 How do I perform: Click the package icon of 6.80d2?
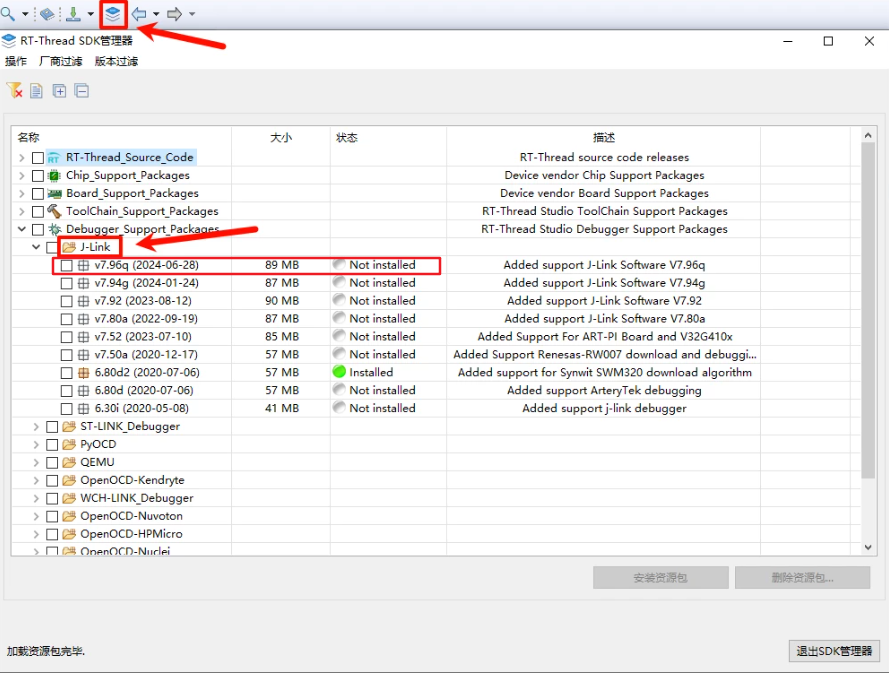(83, 373)
